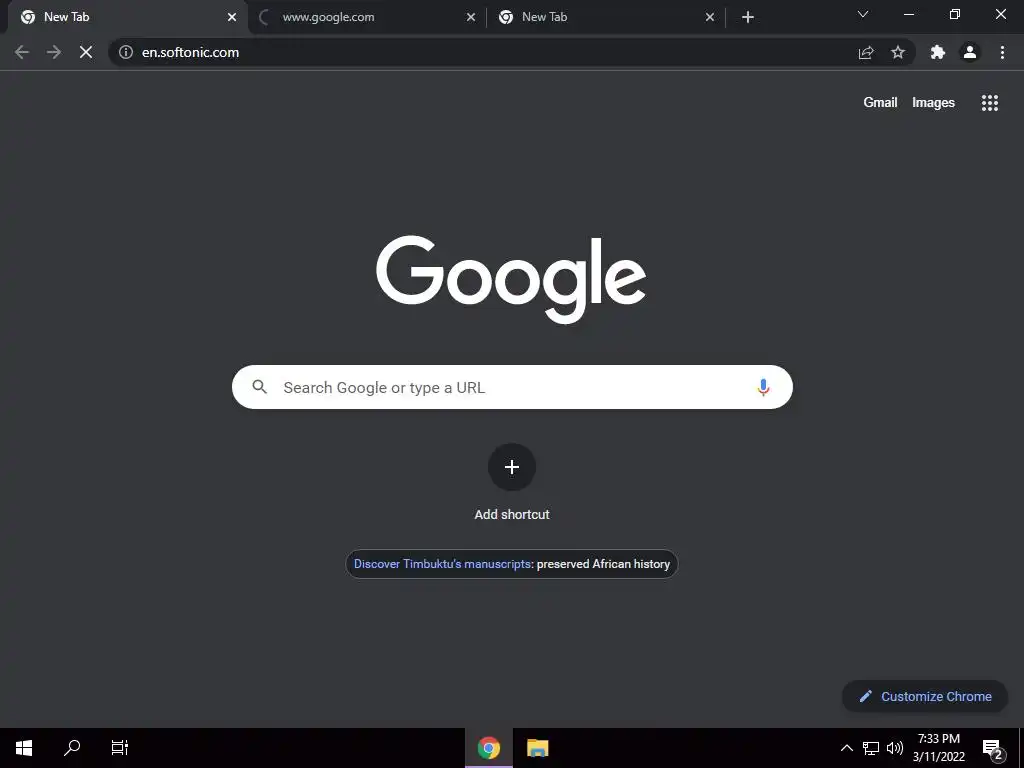The height and width of the screenshot is (768, 1024).
Task: Switch to the www.google.com tab
Action: coord(368,17)
